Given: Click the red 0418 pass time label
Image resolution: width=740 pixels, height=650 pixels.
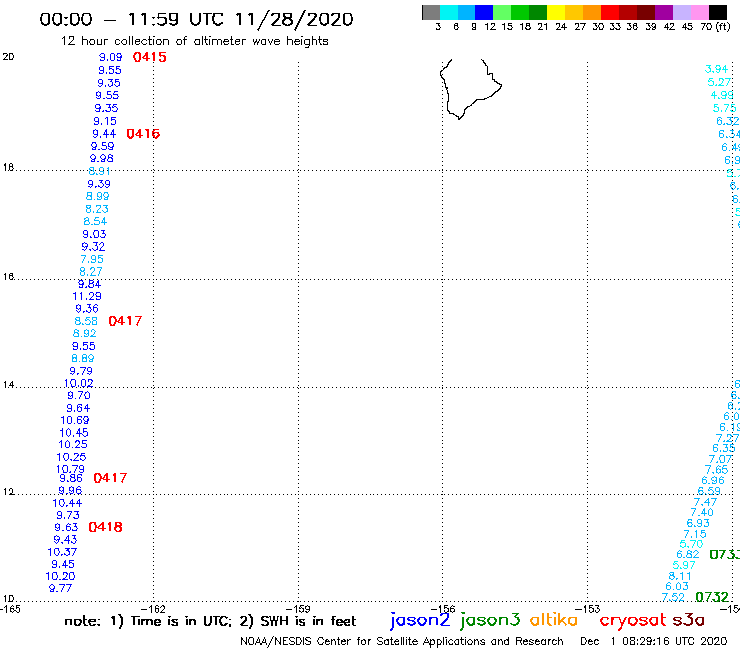Looking at the screenshot, I should pyautogui.click(x=105, y=527).
